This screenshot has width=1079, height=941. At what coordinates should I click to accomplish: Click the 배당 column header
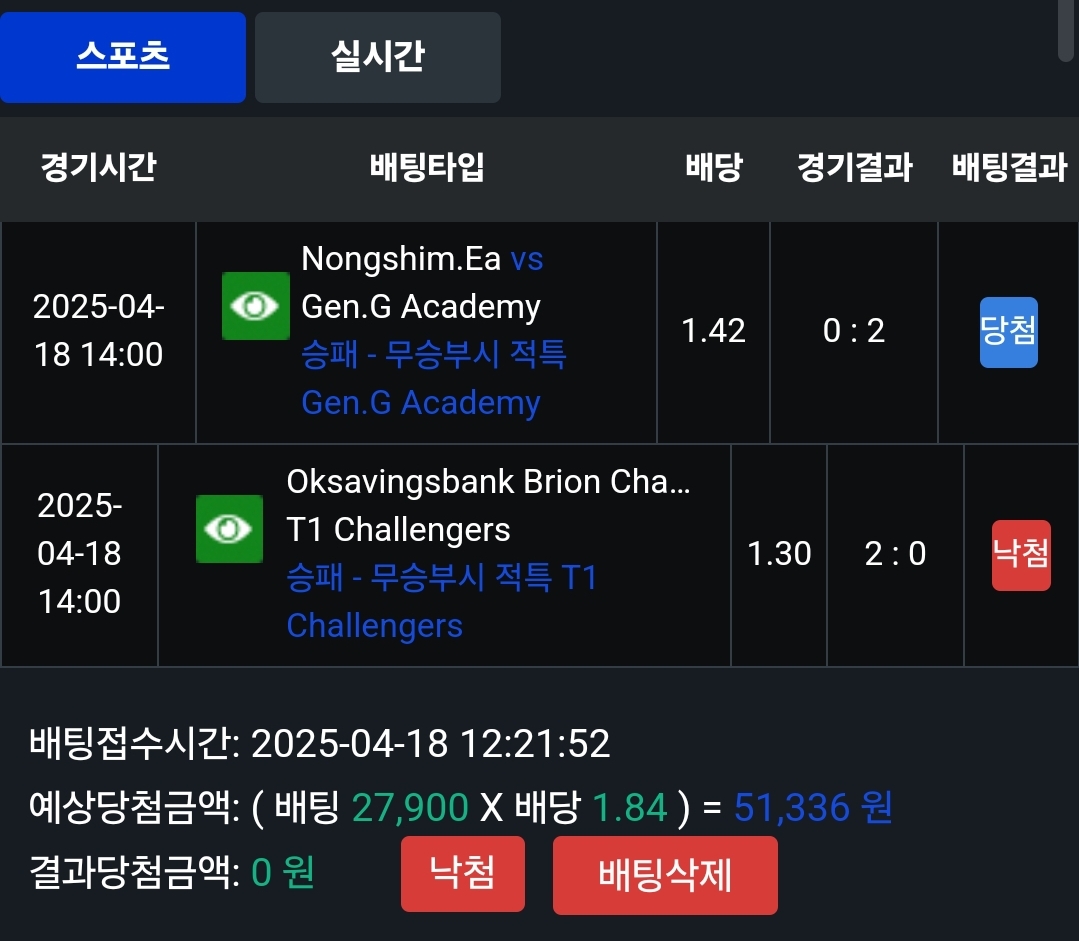[x=713, y=167]
